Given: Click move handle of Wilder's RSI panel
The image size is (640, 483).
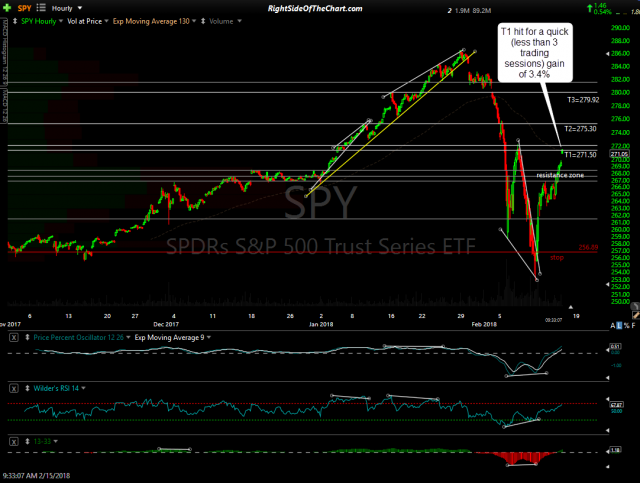Looking at the screenshot, I should click(27, 388).
